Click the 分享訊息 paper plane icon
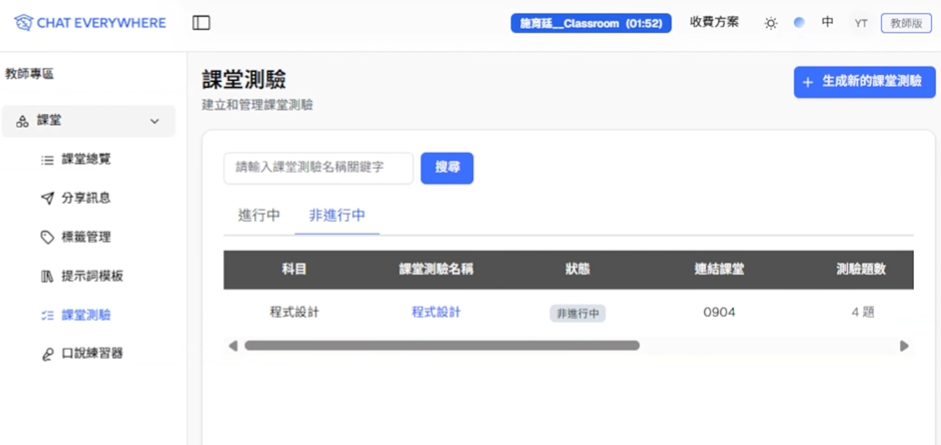The width and height of the screenshot is (941, 445). tap(47, 199)
